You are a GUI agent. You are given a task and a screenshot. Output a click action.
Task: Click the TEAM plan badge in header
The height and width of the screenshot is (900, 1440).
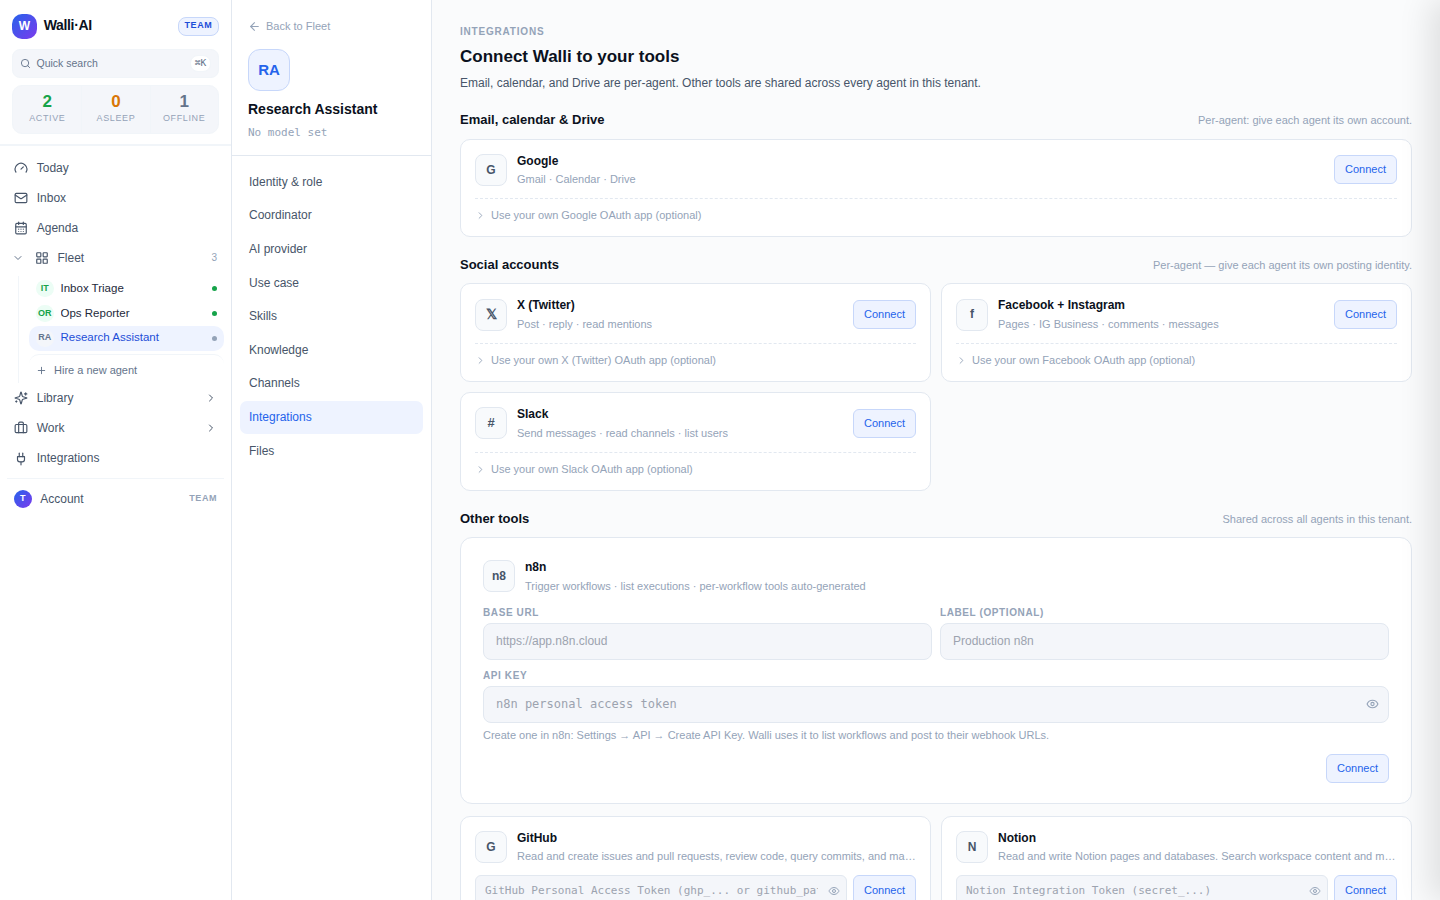pyautogui.click(x=198, y=25)
